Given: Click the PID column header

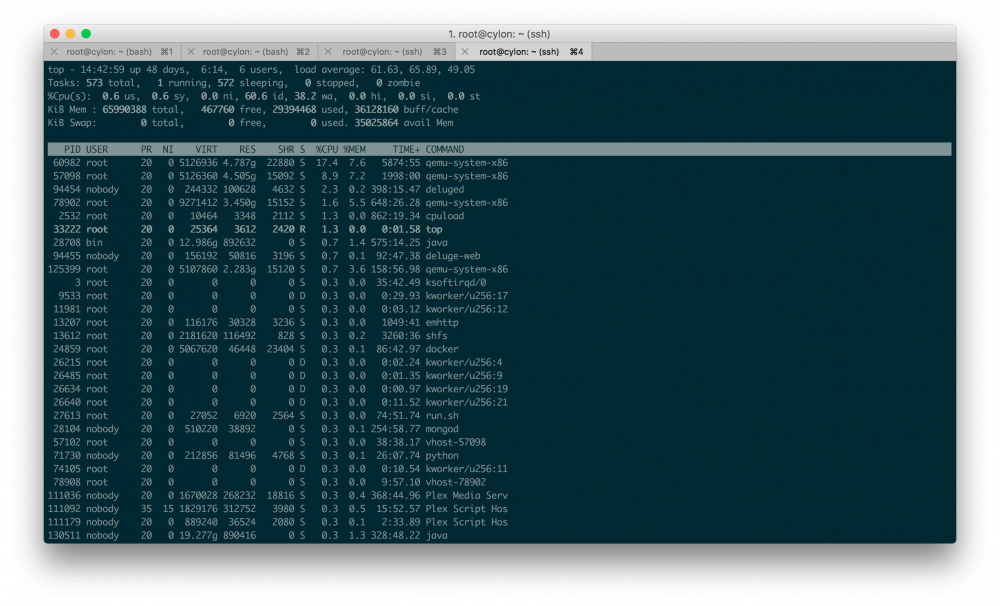Looking at the screenshot, I should [x=72, y=149].
